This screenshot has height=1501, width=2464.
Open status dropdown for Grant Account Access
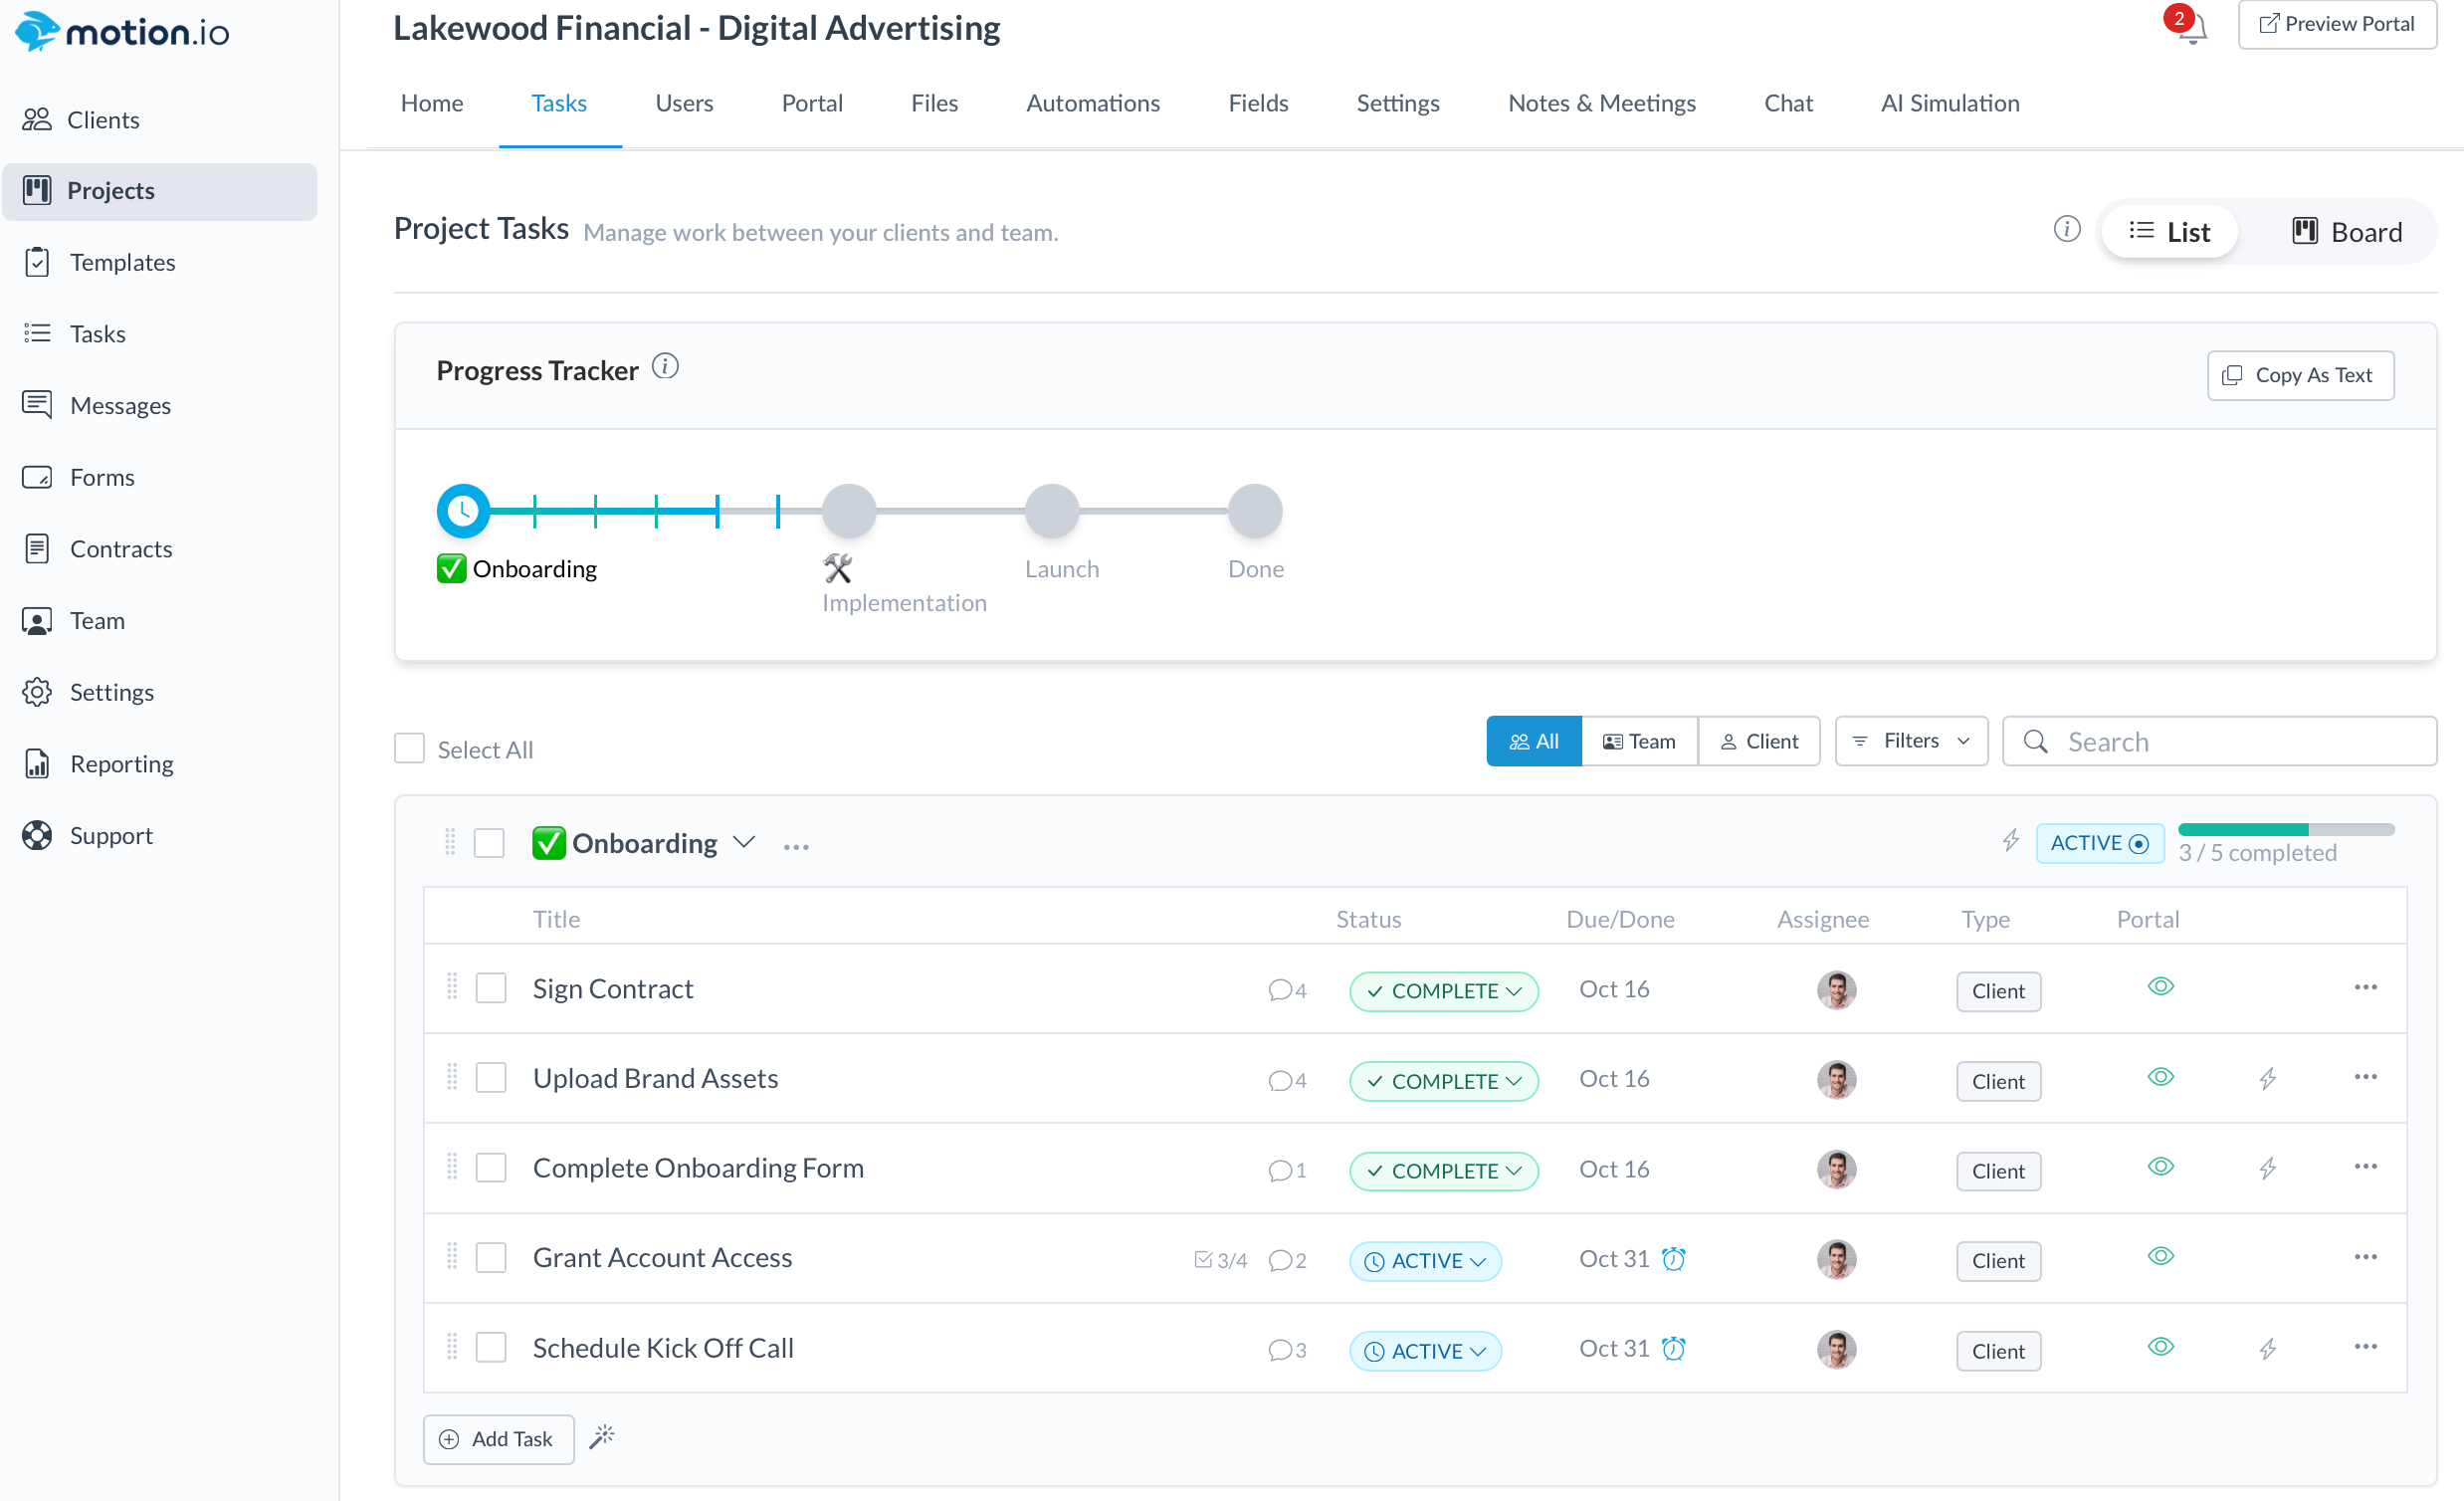1425,1261
